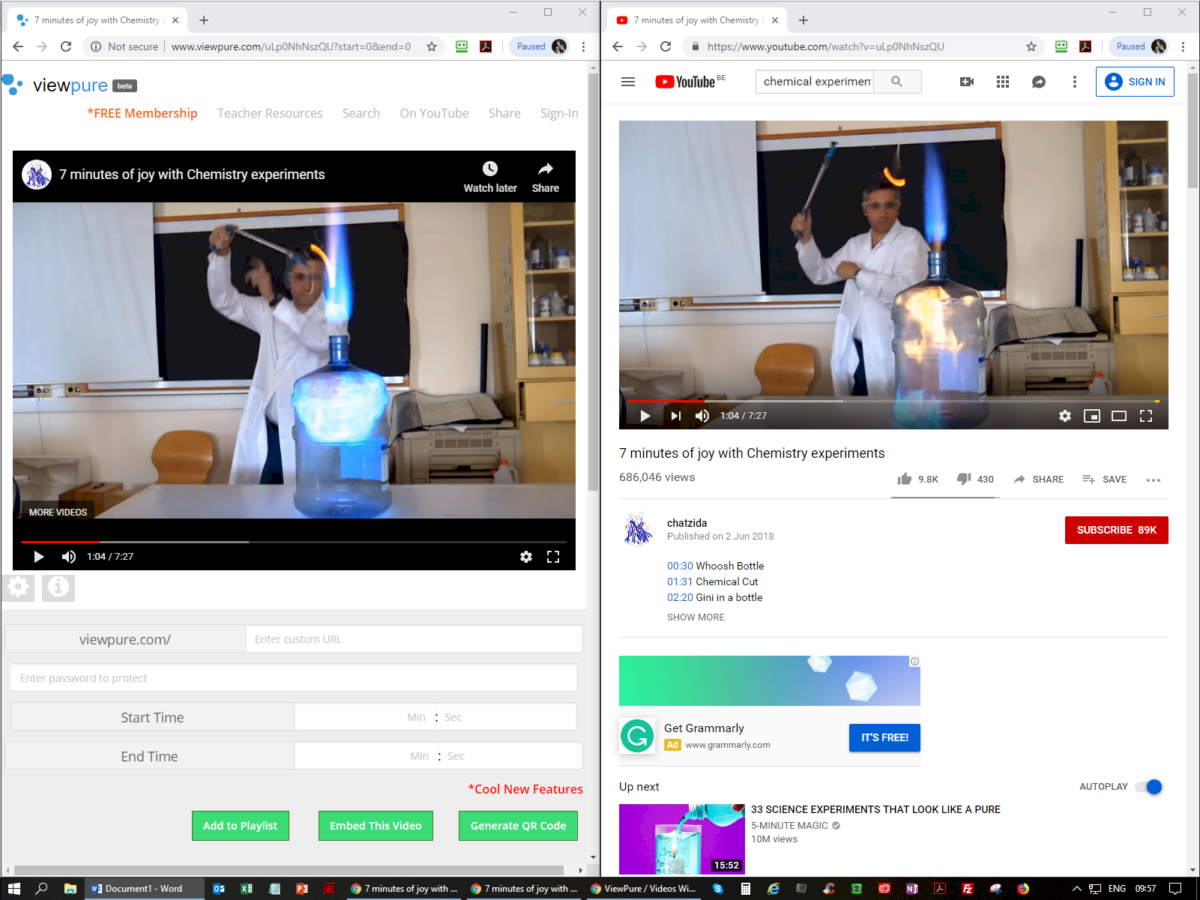Expand the description with SHOW MORE
The width and height of the screenshot is (1200, 900).
696,617
